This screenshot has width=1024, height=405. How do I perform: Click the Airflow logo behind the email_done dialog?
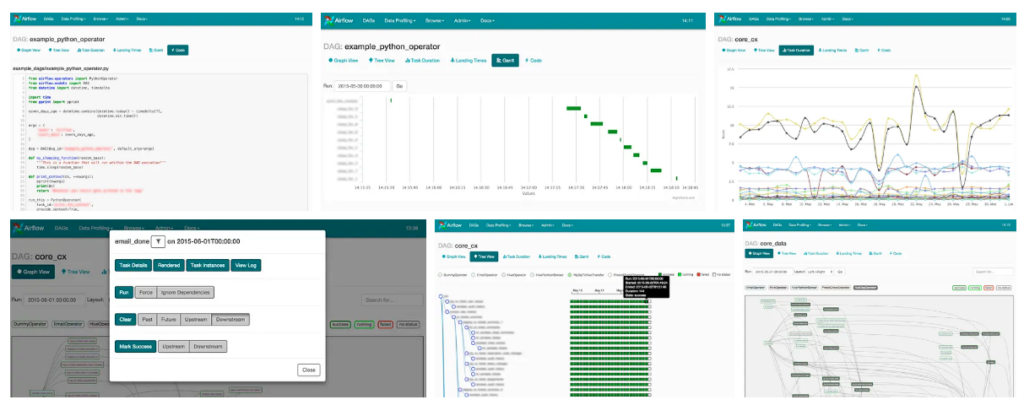(28, 228)
